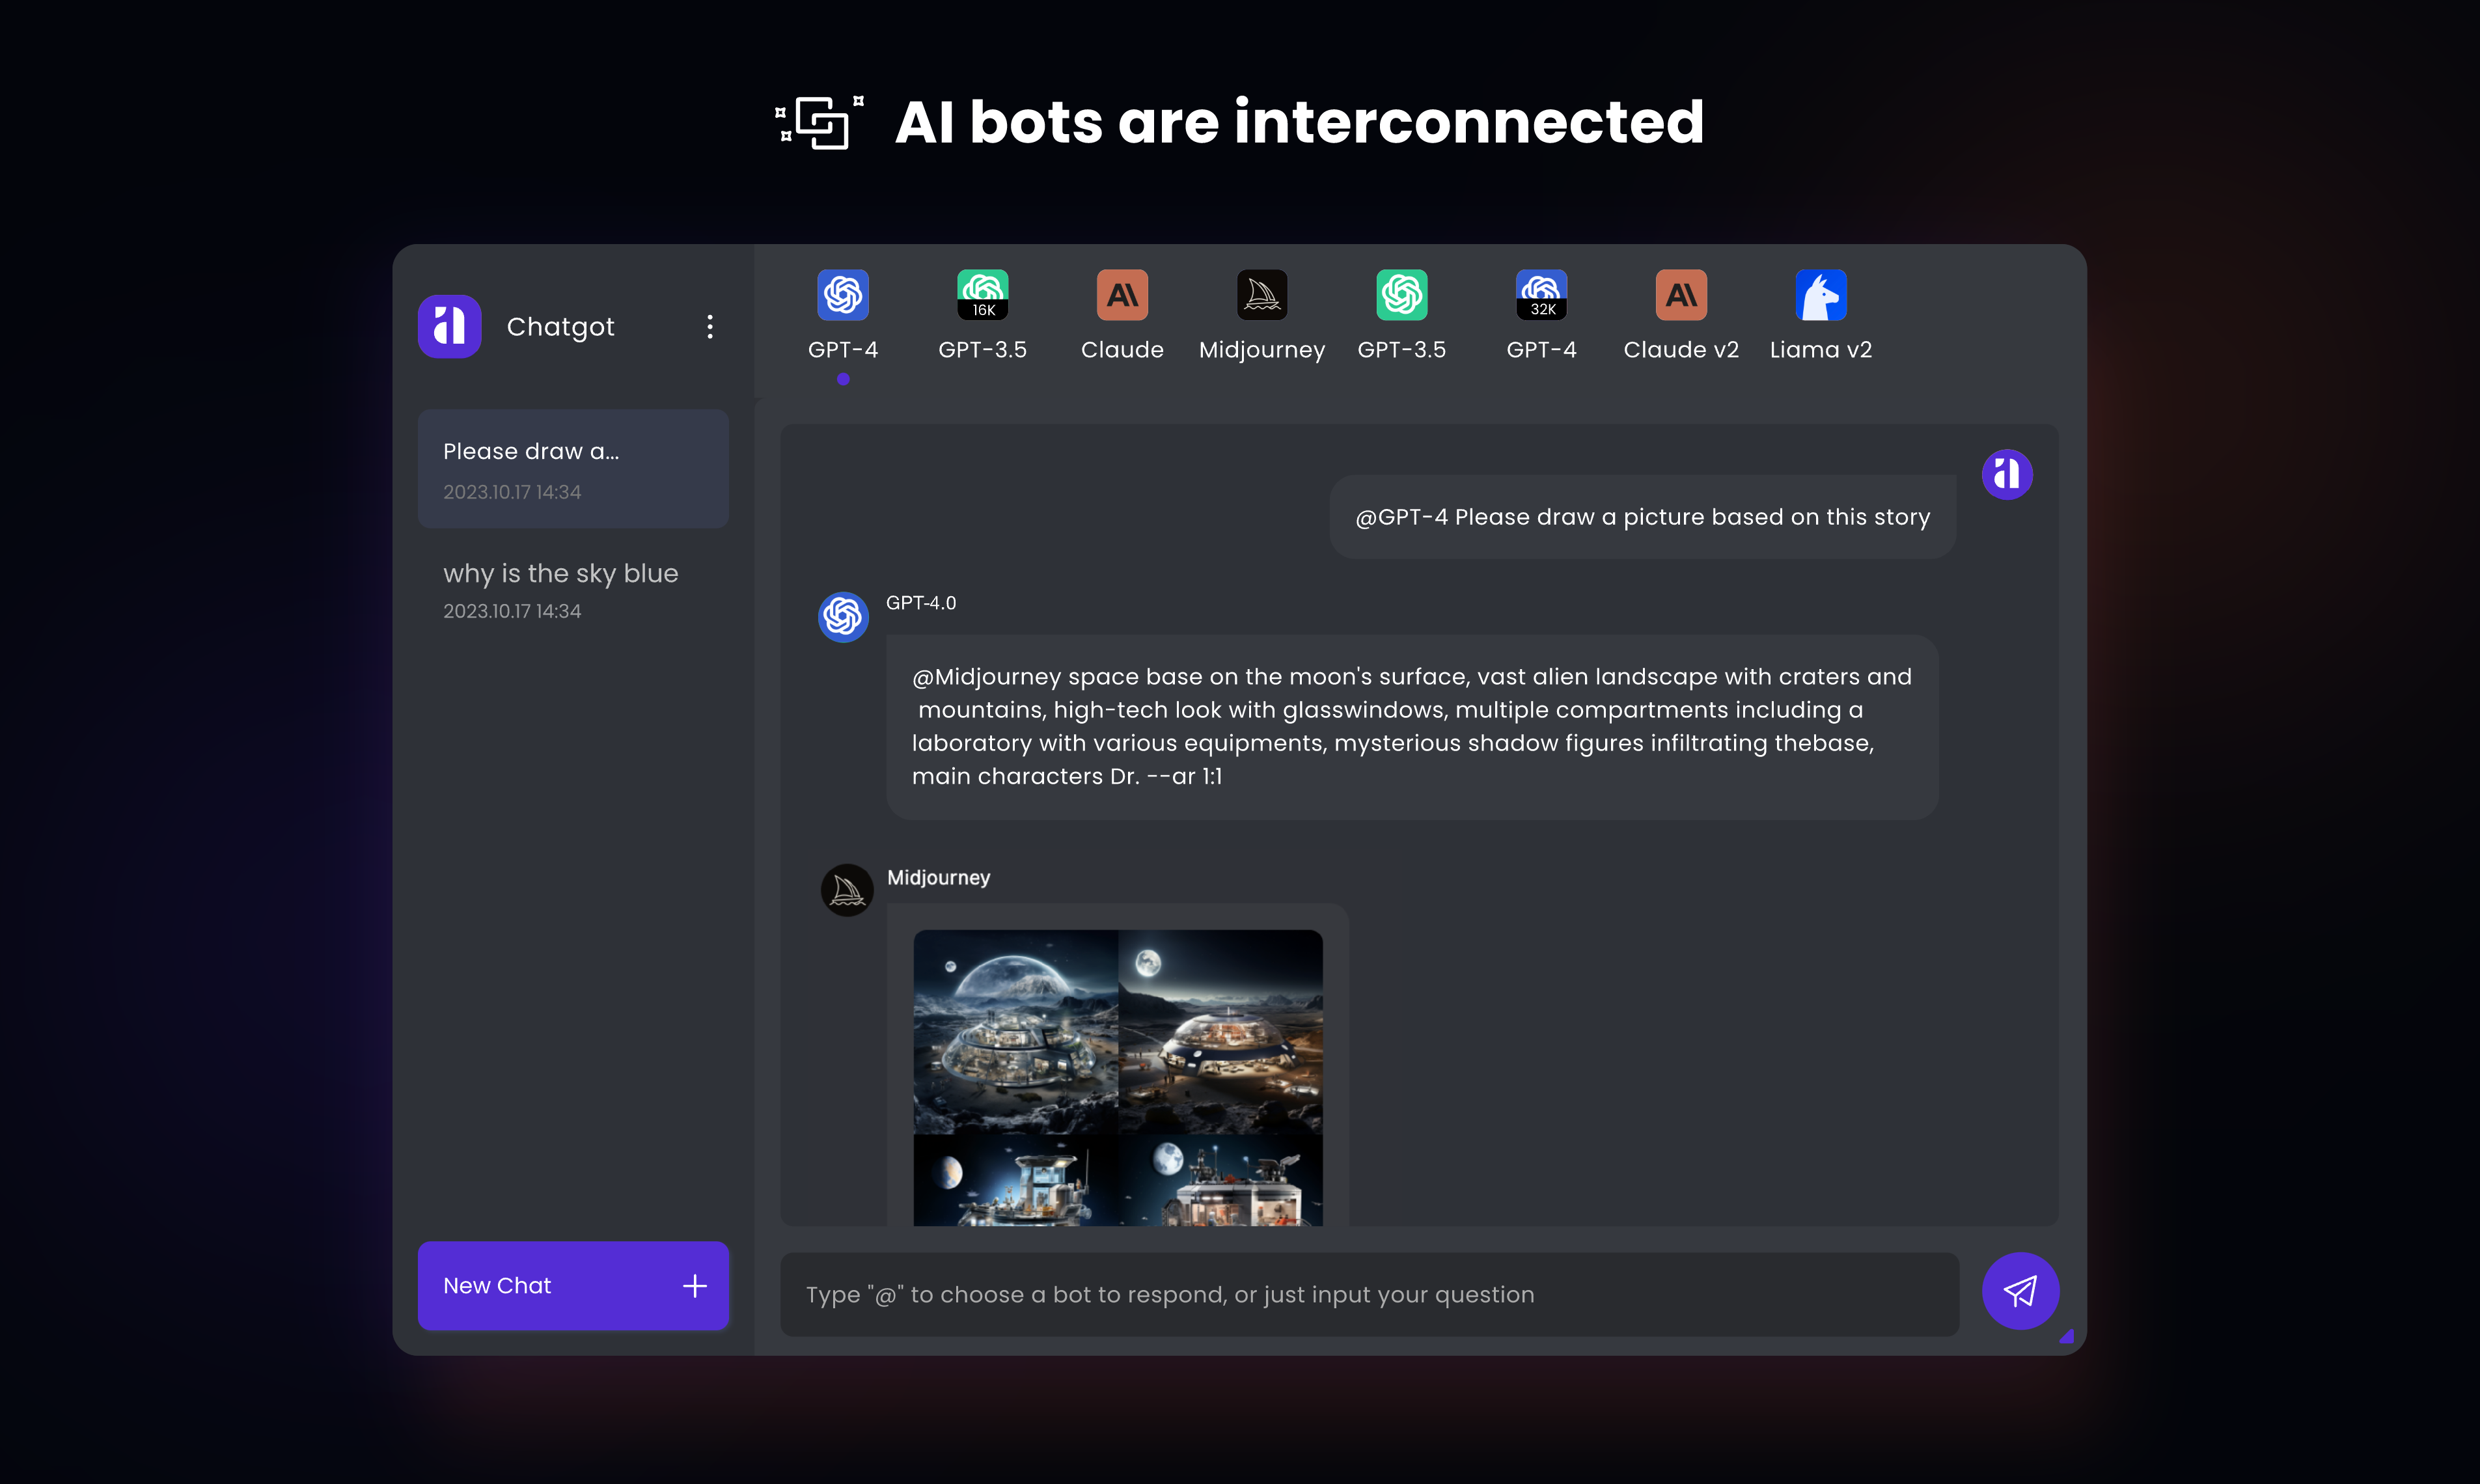Choose the Claude bot icon

click(x=1122, y=295)
